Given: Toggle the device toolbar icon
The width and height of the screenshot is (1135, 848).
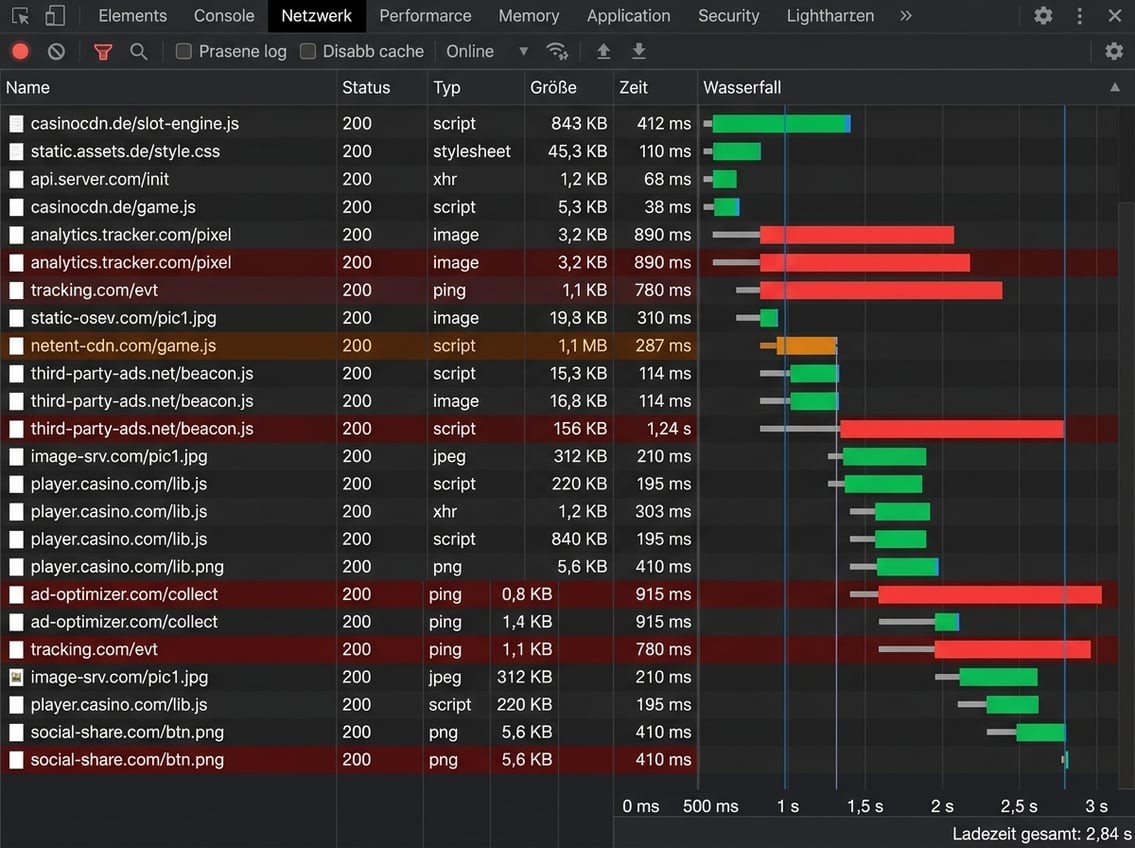Looking at the screenshot, I should pos(54,15).
